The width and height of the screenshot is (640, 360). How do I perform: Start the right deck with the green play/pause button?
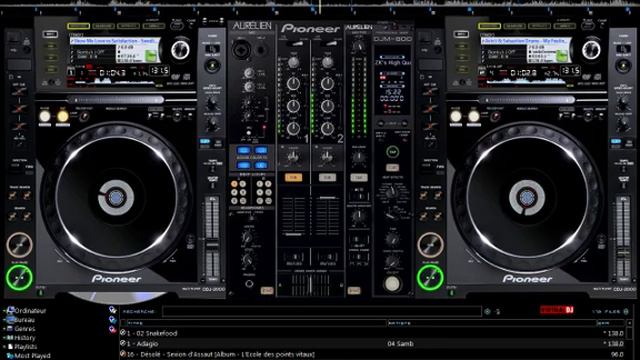(430, 278)
